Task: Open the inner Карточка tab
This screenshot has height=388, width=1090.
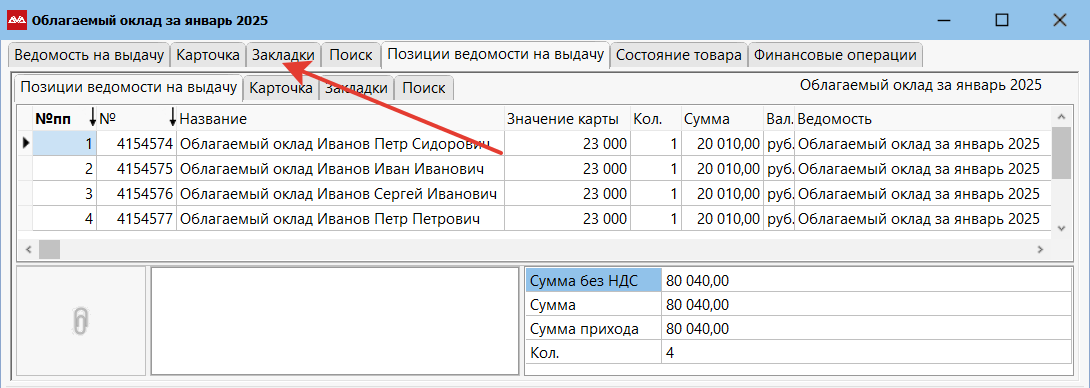Action: (x=281, y=88)
